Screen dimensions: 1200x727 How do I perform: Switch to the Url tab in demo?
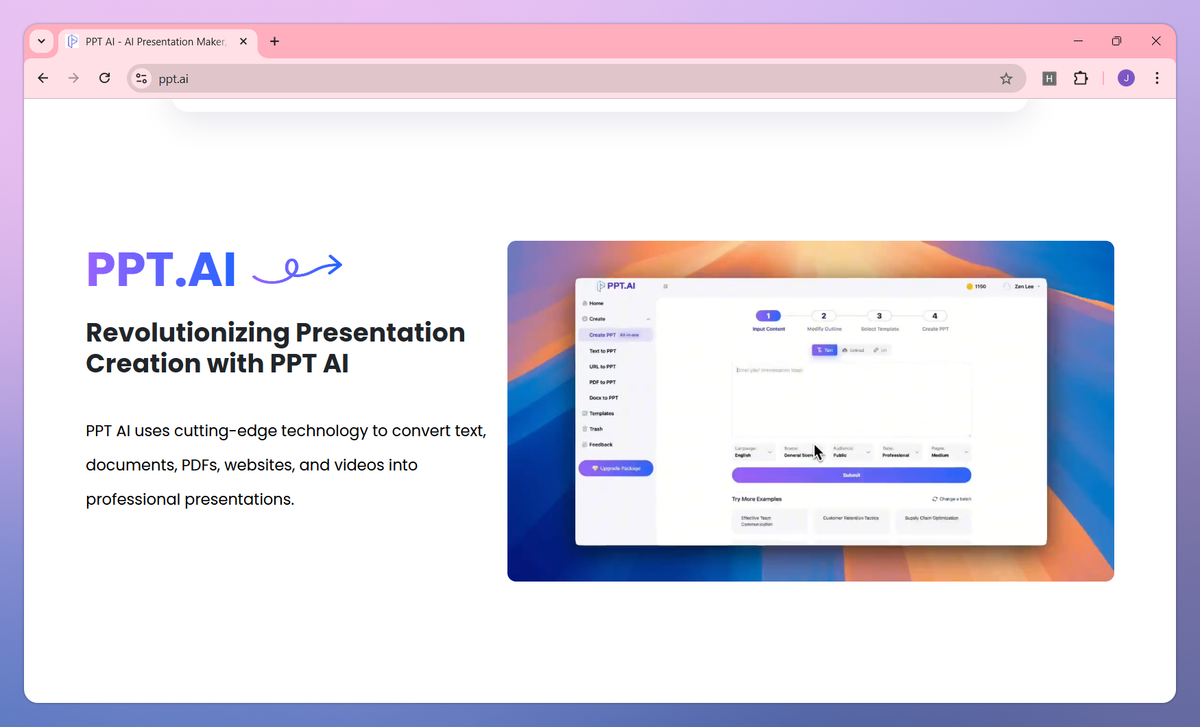(x=879, y=350)
